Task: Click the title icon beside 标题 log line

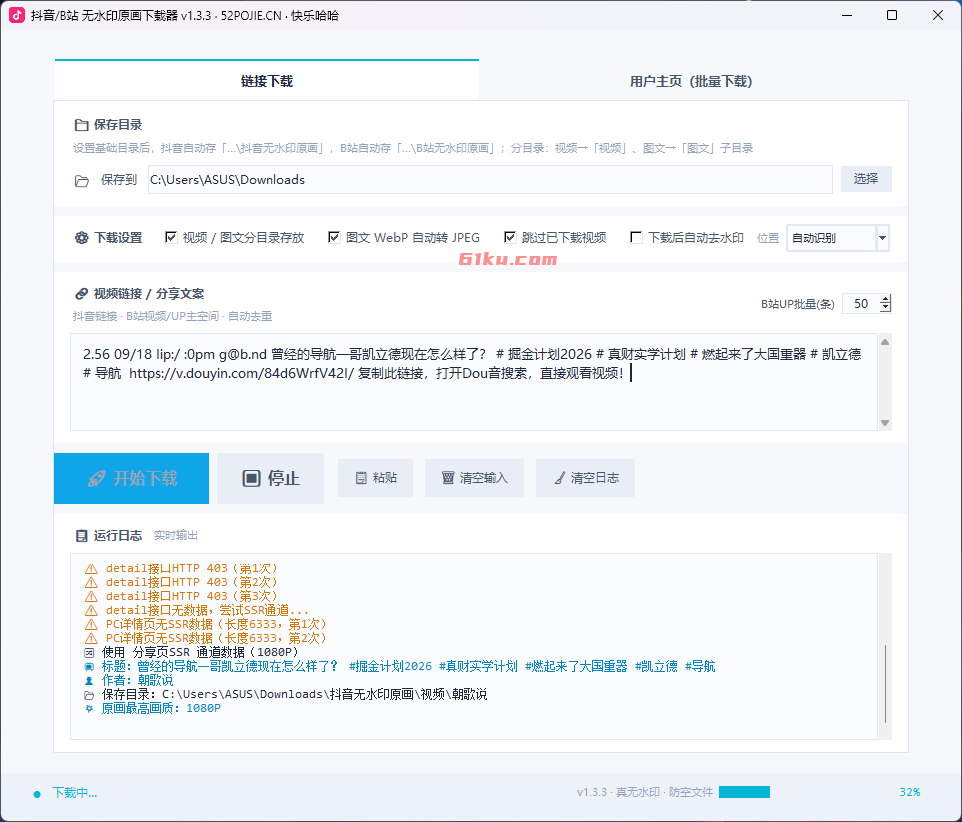Action: pos(90,667)
